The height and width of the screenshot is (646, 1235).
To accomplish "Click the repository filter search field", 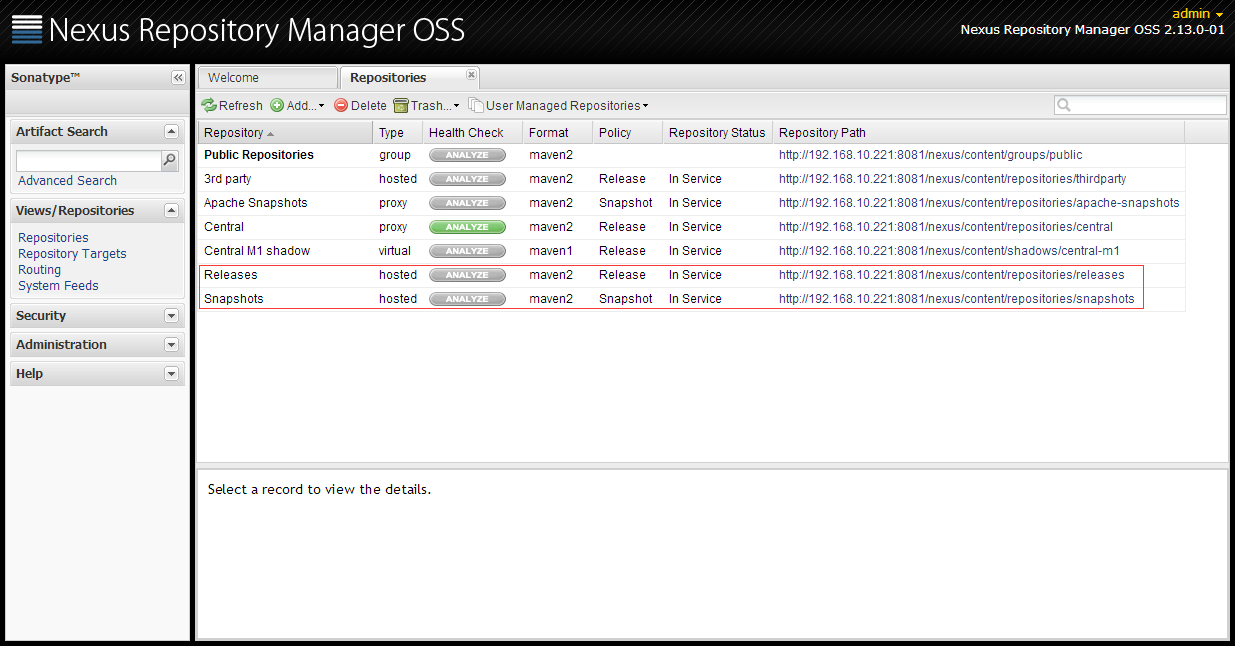I will point(1149,105).
